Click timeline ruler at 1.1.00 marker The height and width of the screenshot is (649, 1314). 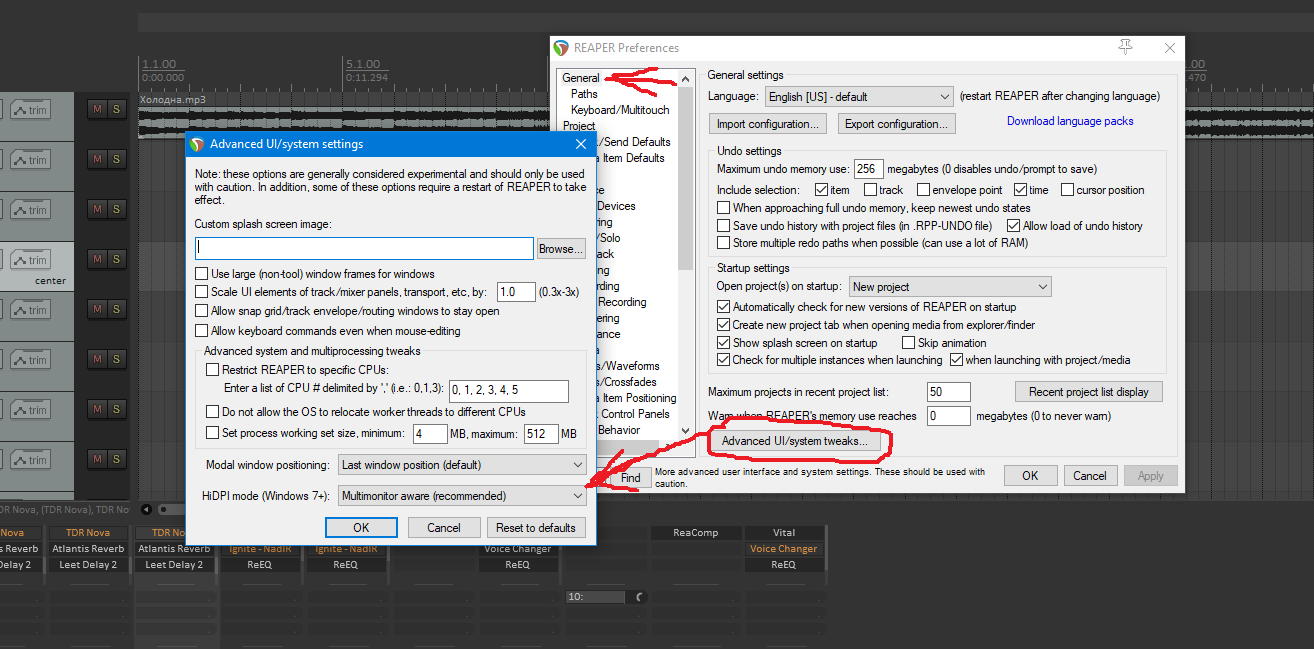point(159,65)
